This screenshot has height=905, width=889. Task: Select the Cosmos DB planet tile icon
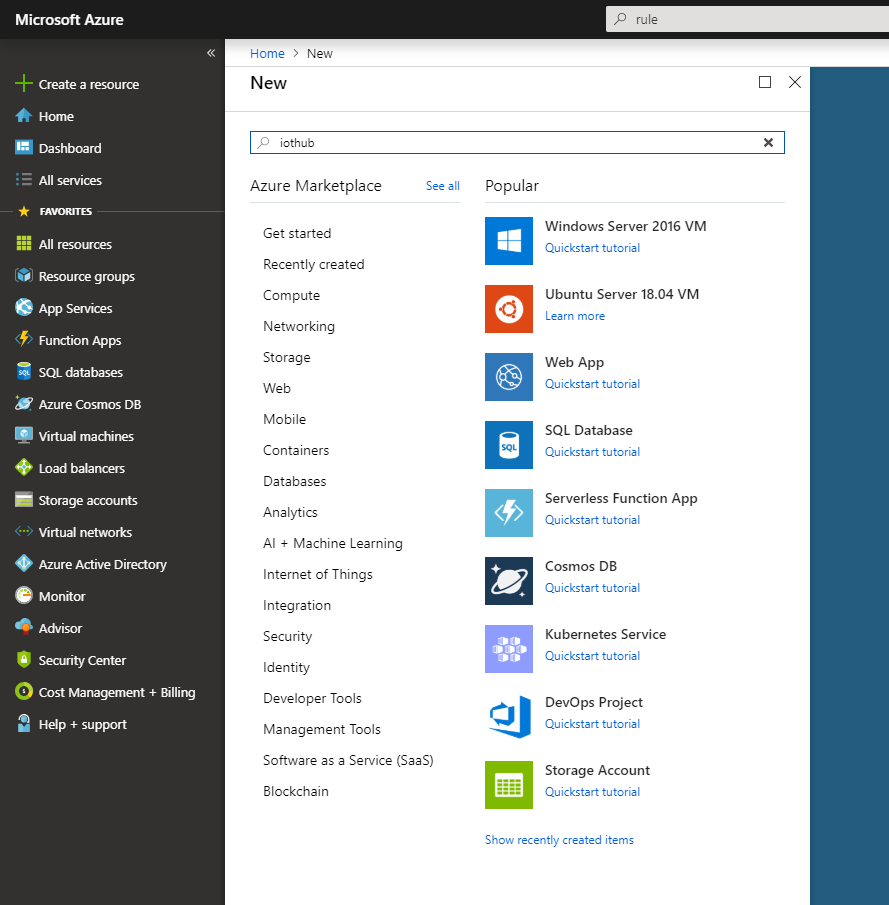click(509, 581)
